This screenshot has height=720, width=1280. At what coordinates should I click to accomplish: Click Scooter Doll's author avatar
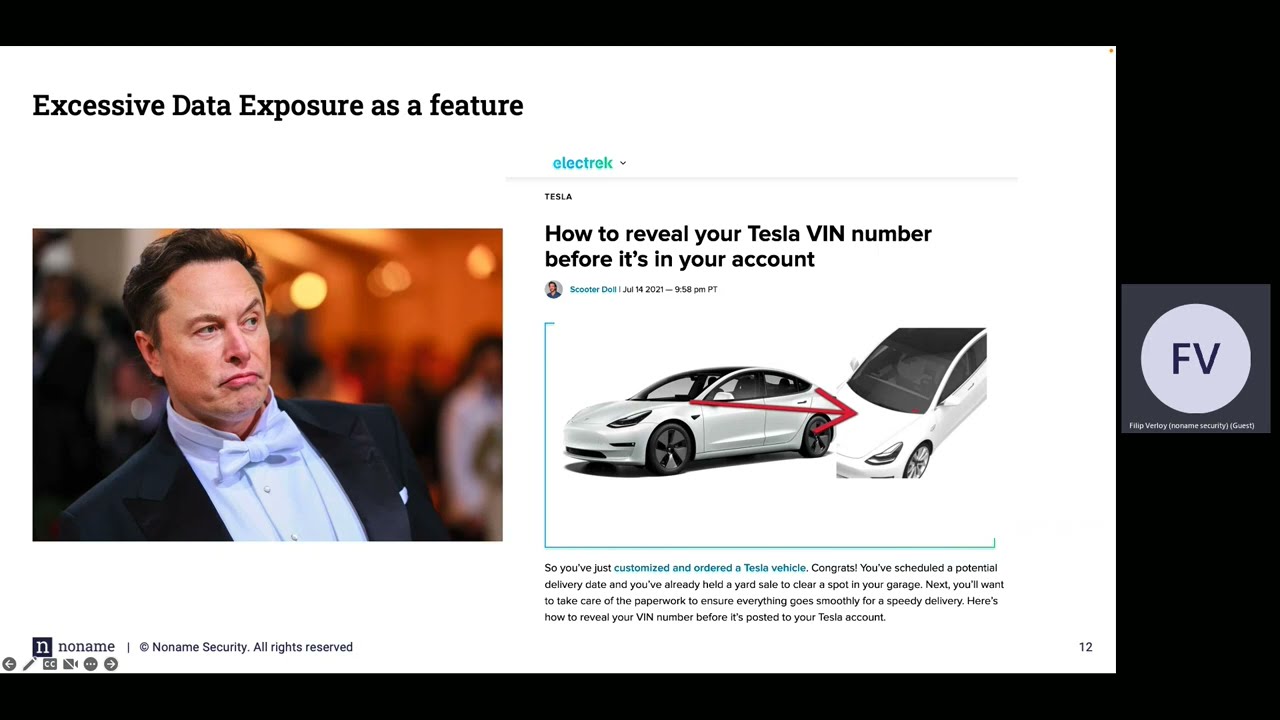553,290
